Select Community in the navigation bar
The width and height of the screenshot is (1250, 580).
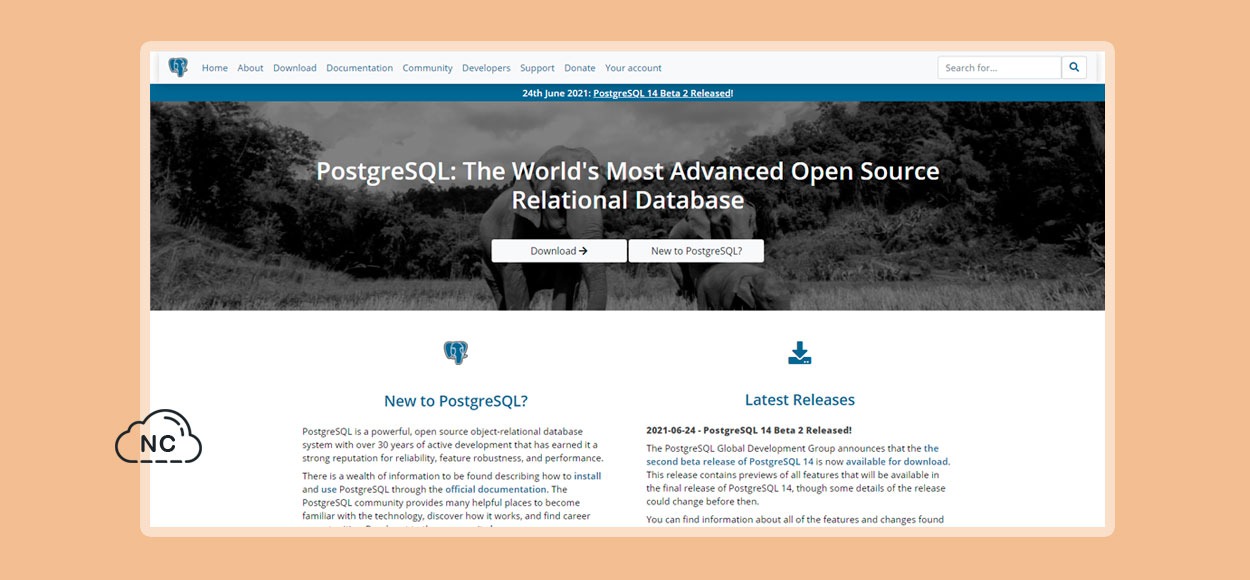pos(428,68)
